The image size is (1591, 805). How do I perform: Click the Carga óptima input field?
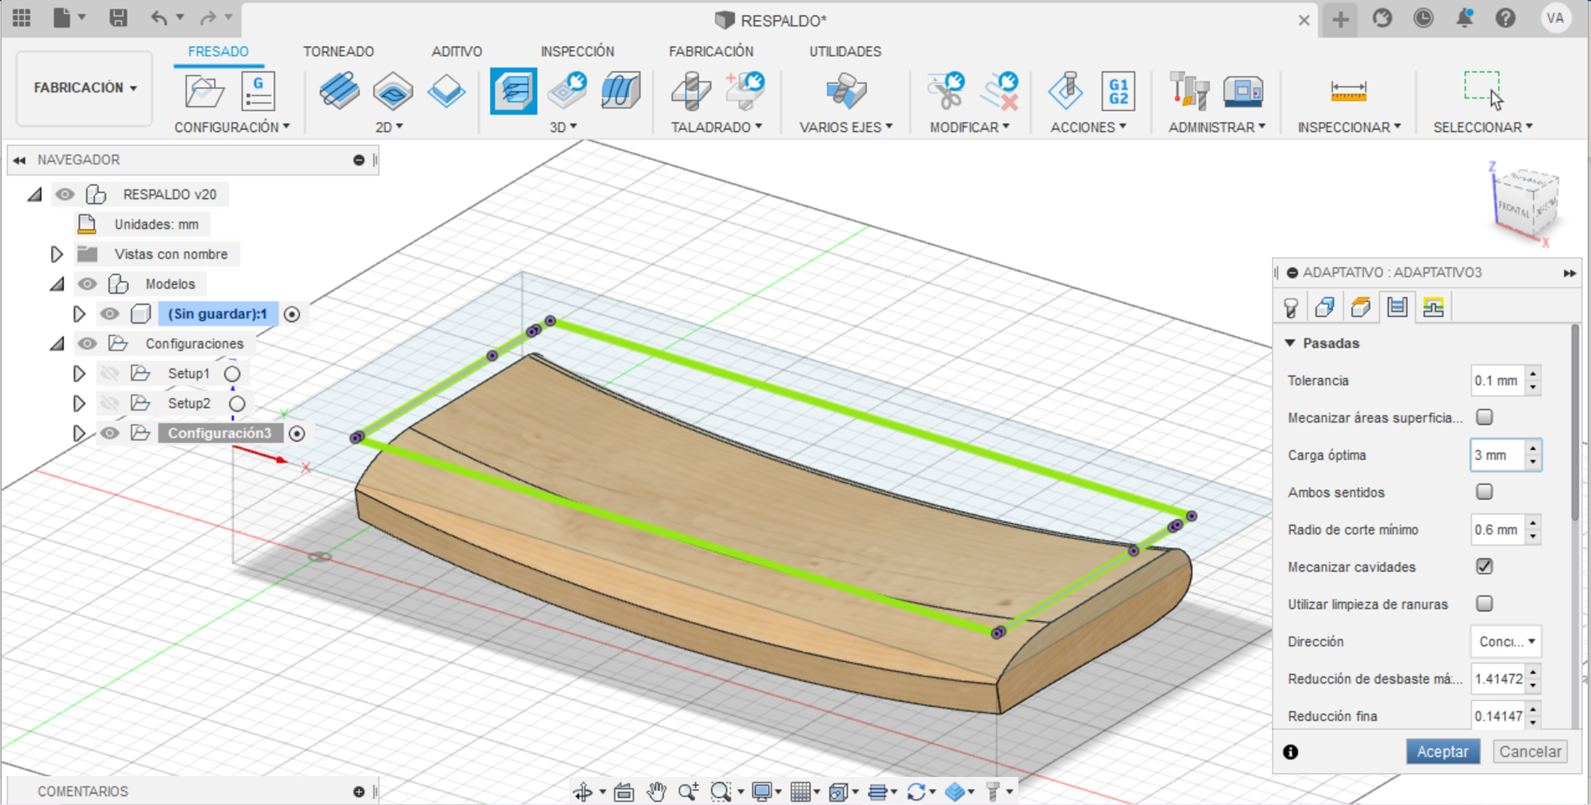click(1497, 455)
